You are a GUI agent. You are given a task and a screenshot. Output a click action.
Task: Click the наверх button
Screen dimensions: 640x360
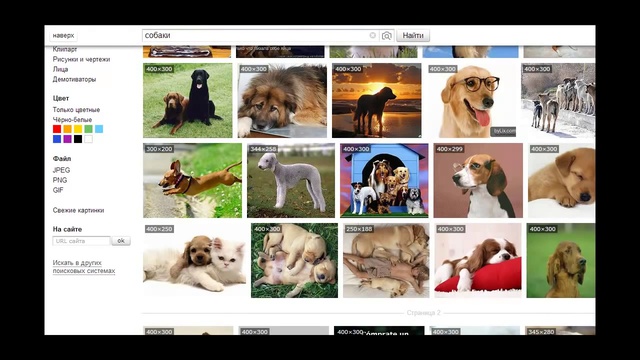tap(63, 36)
